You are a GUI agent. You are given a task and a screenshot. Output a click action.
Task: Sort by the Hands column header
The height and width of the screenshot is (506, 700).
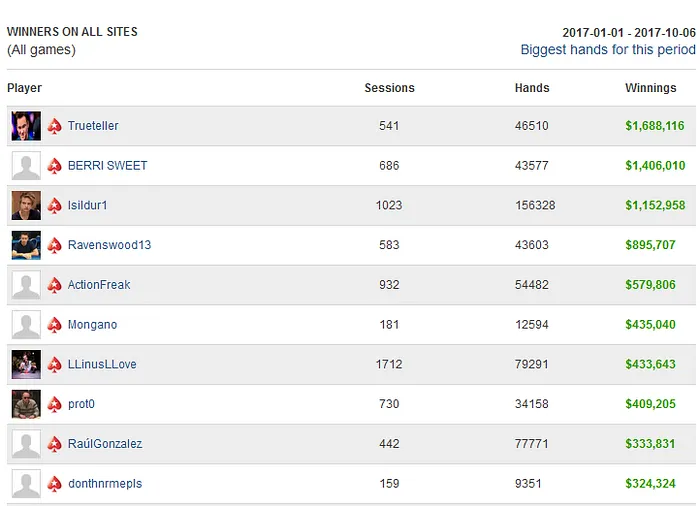point(531,88)
